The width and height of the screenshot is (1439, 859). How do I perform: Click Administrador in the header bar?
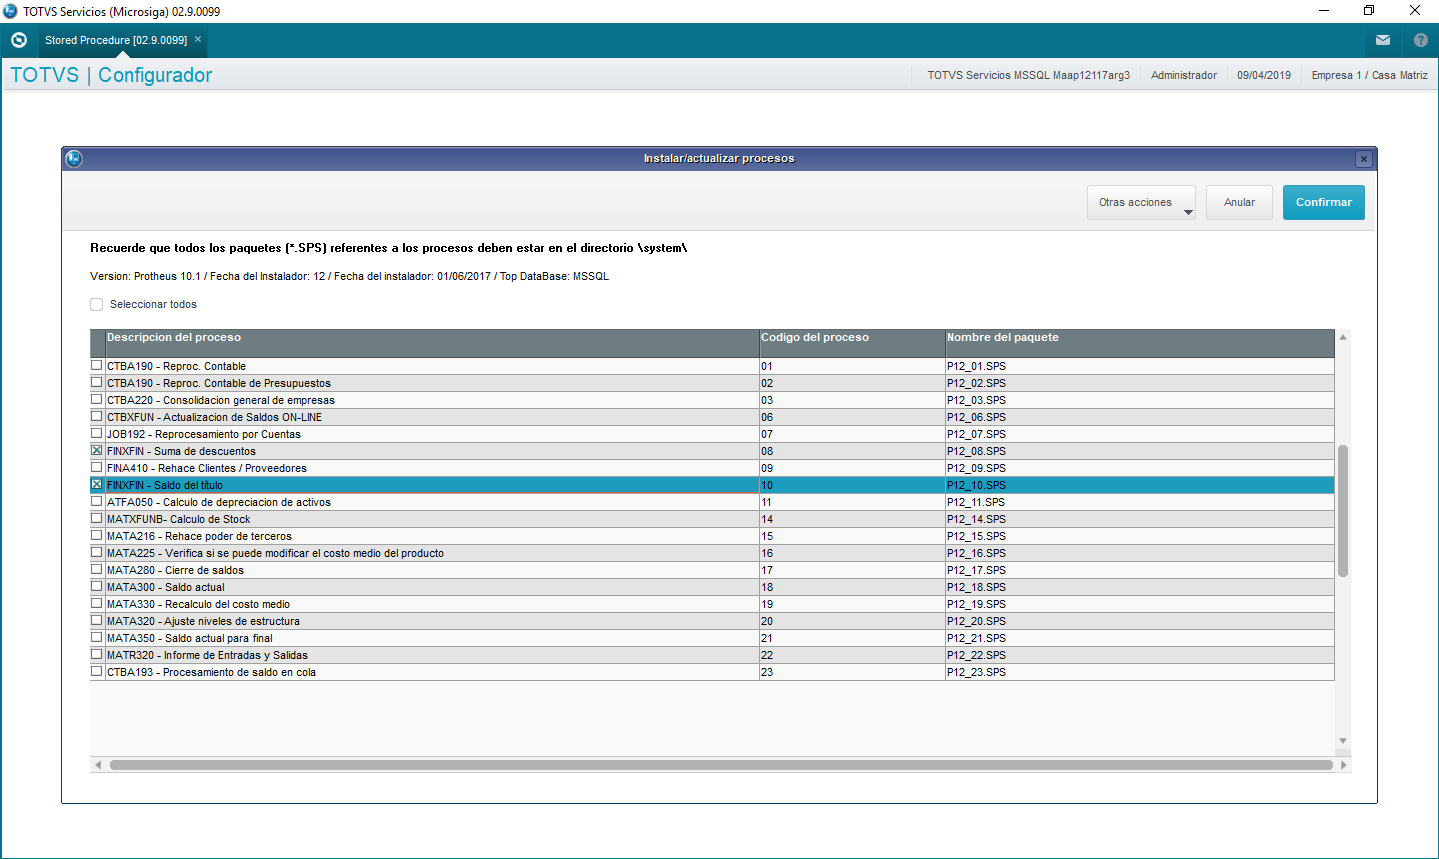click(1184, 75)
